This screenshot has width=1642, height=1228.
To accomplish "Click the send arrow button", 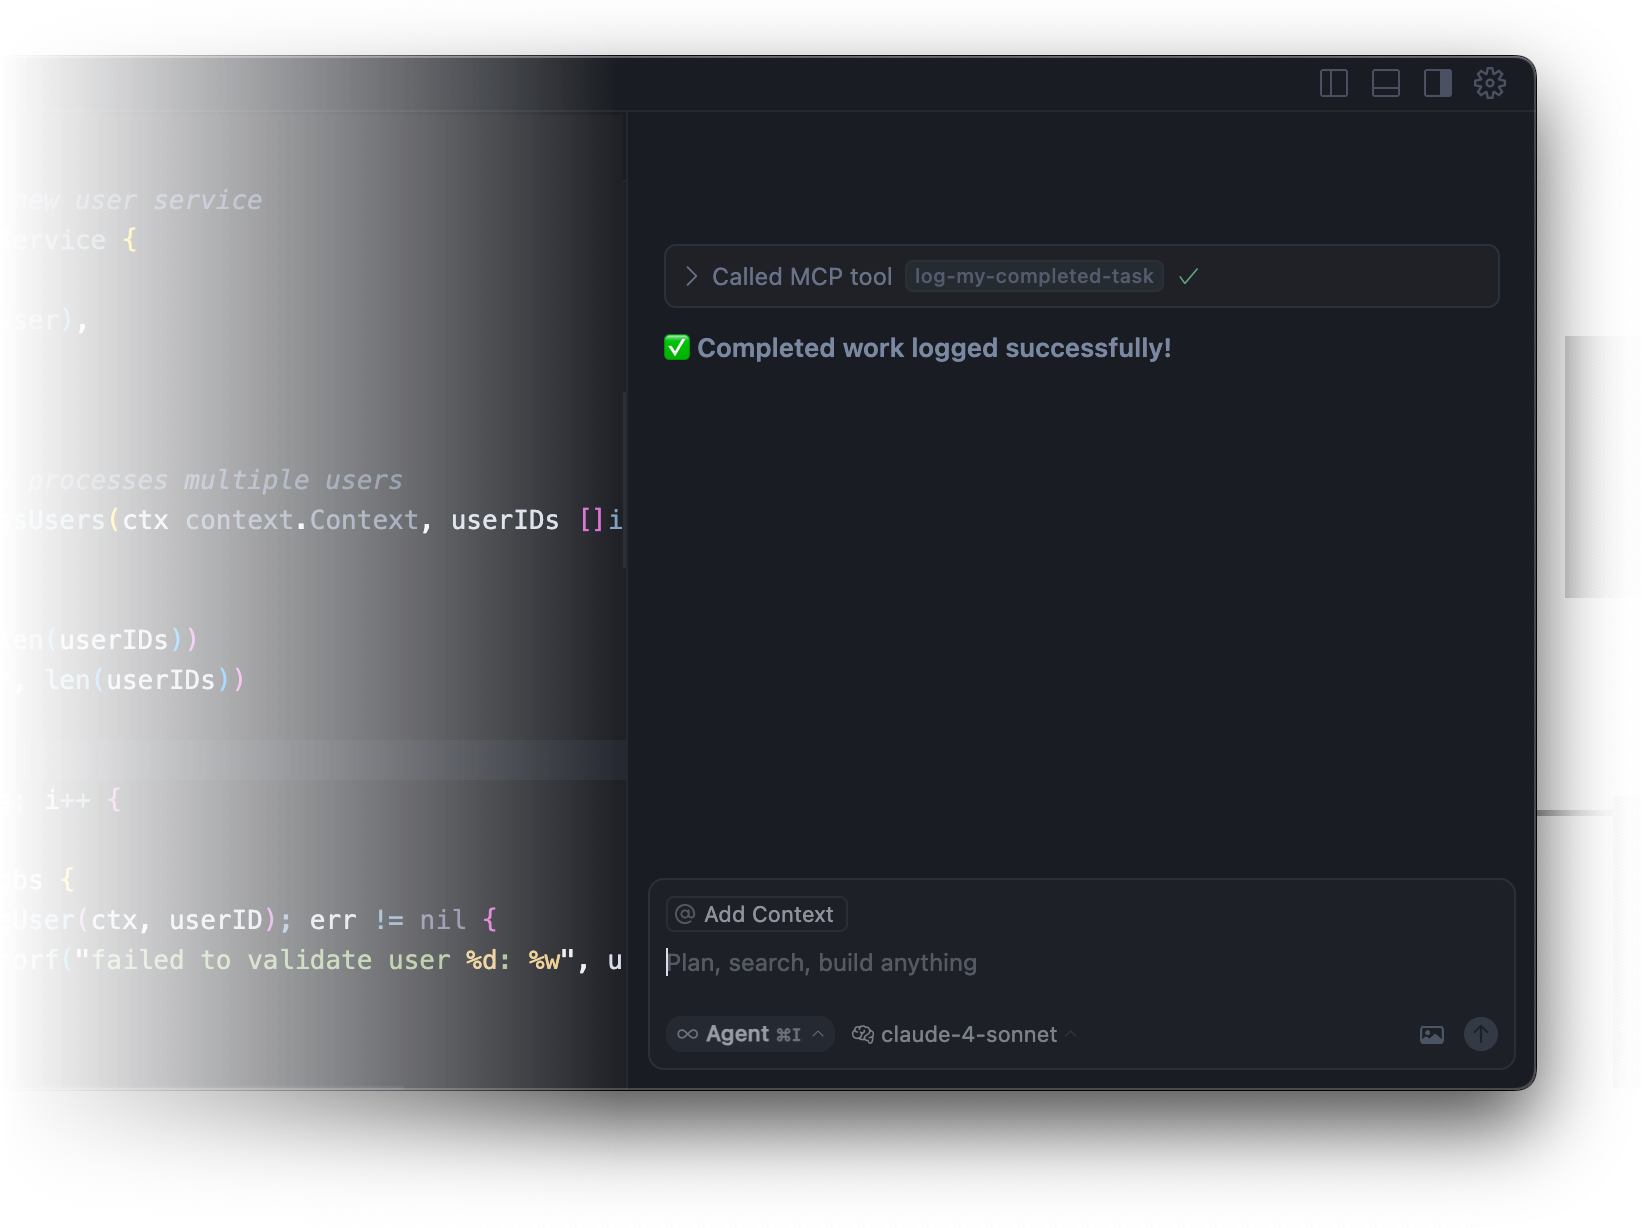I will tap(1481, 1034).
